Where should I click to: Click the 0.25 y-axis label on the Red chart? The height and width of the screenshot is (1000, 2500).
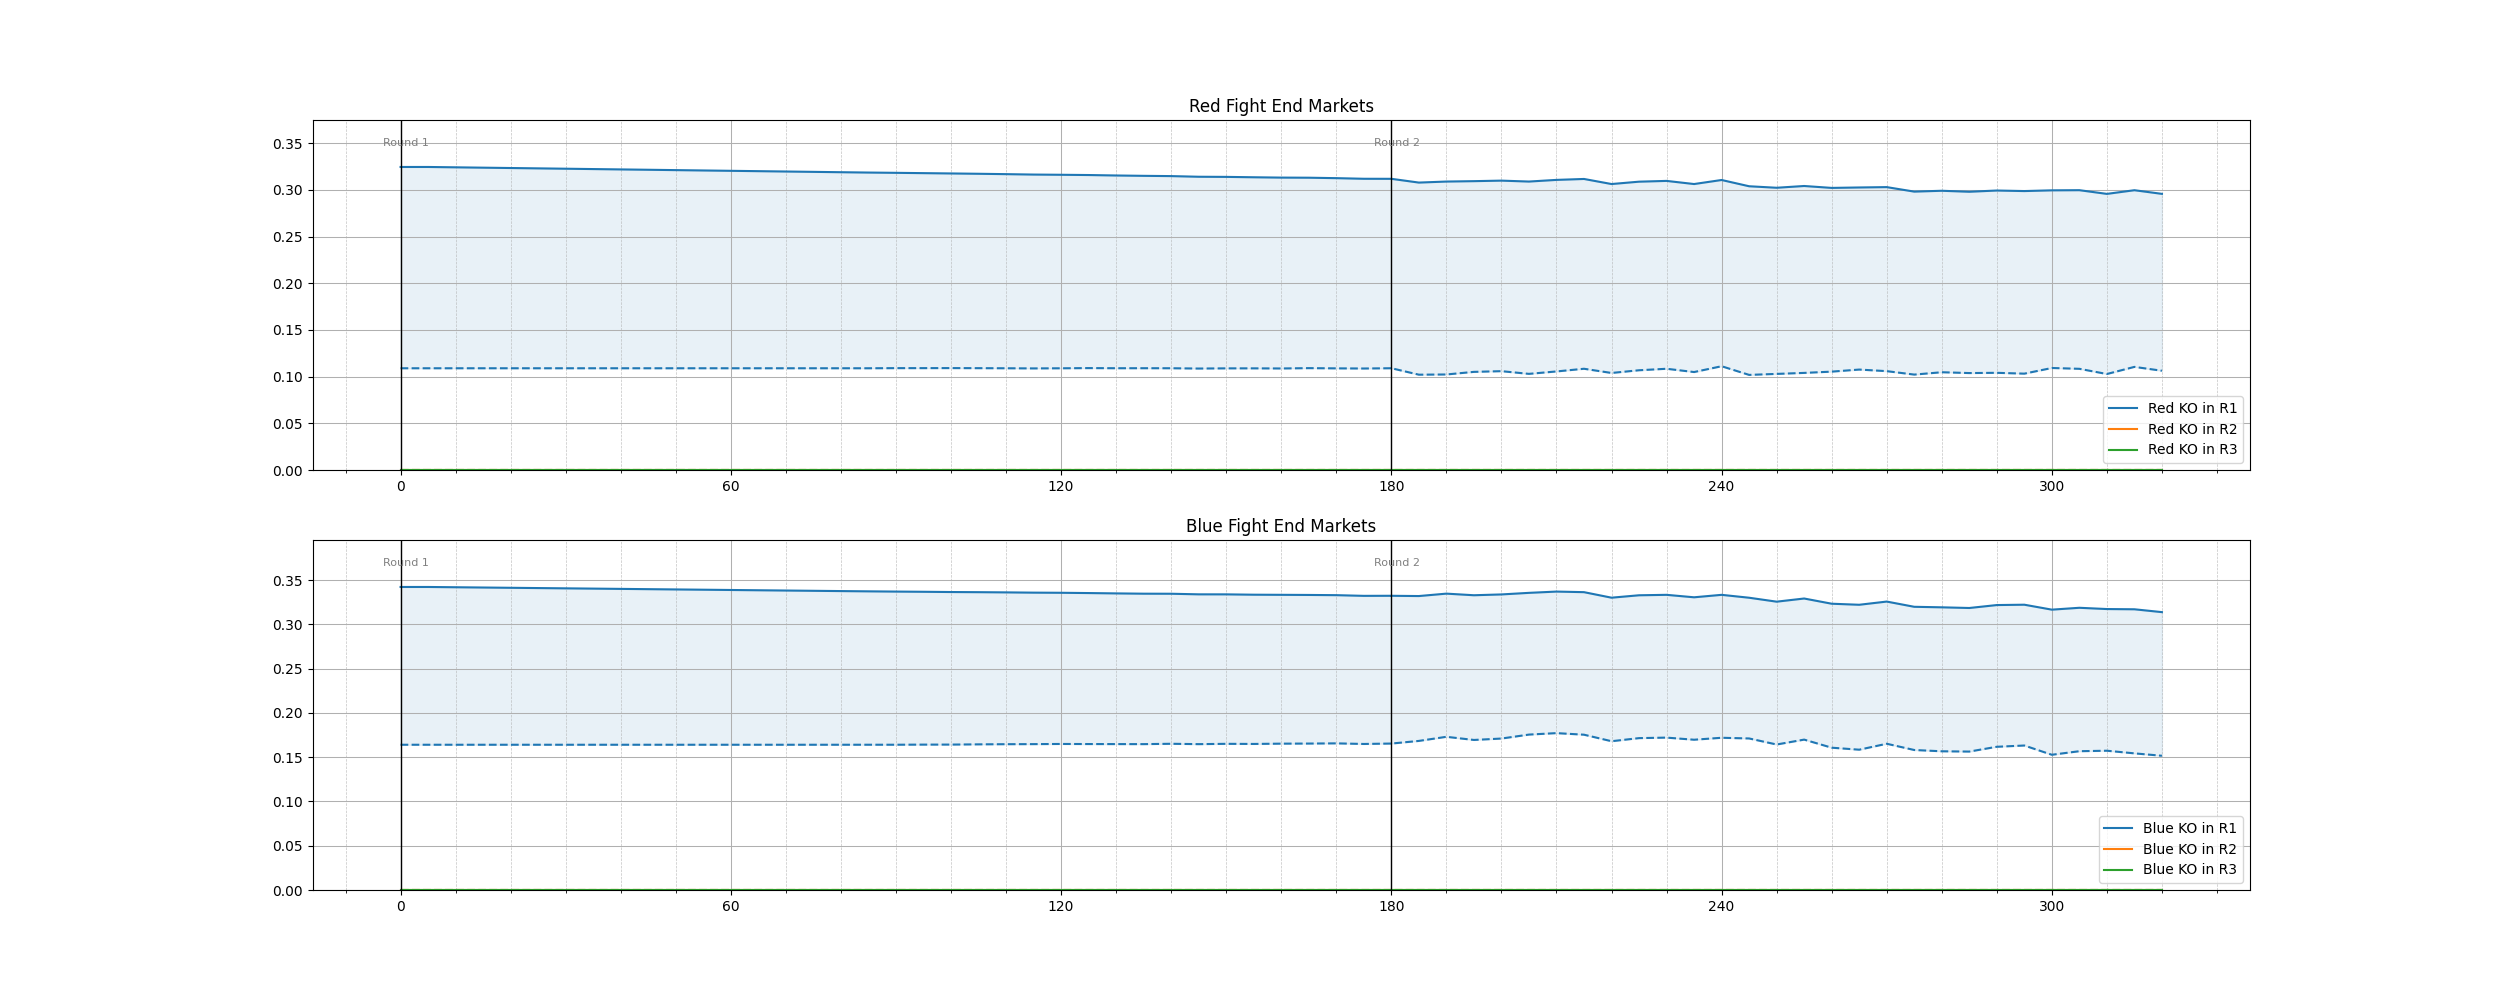pos(287,237)
